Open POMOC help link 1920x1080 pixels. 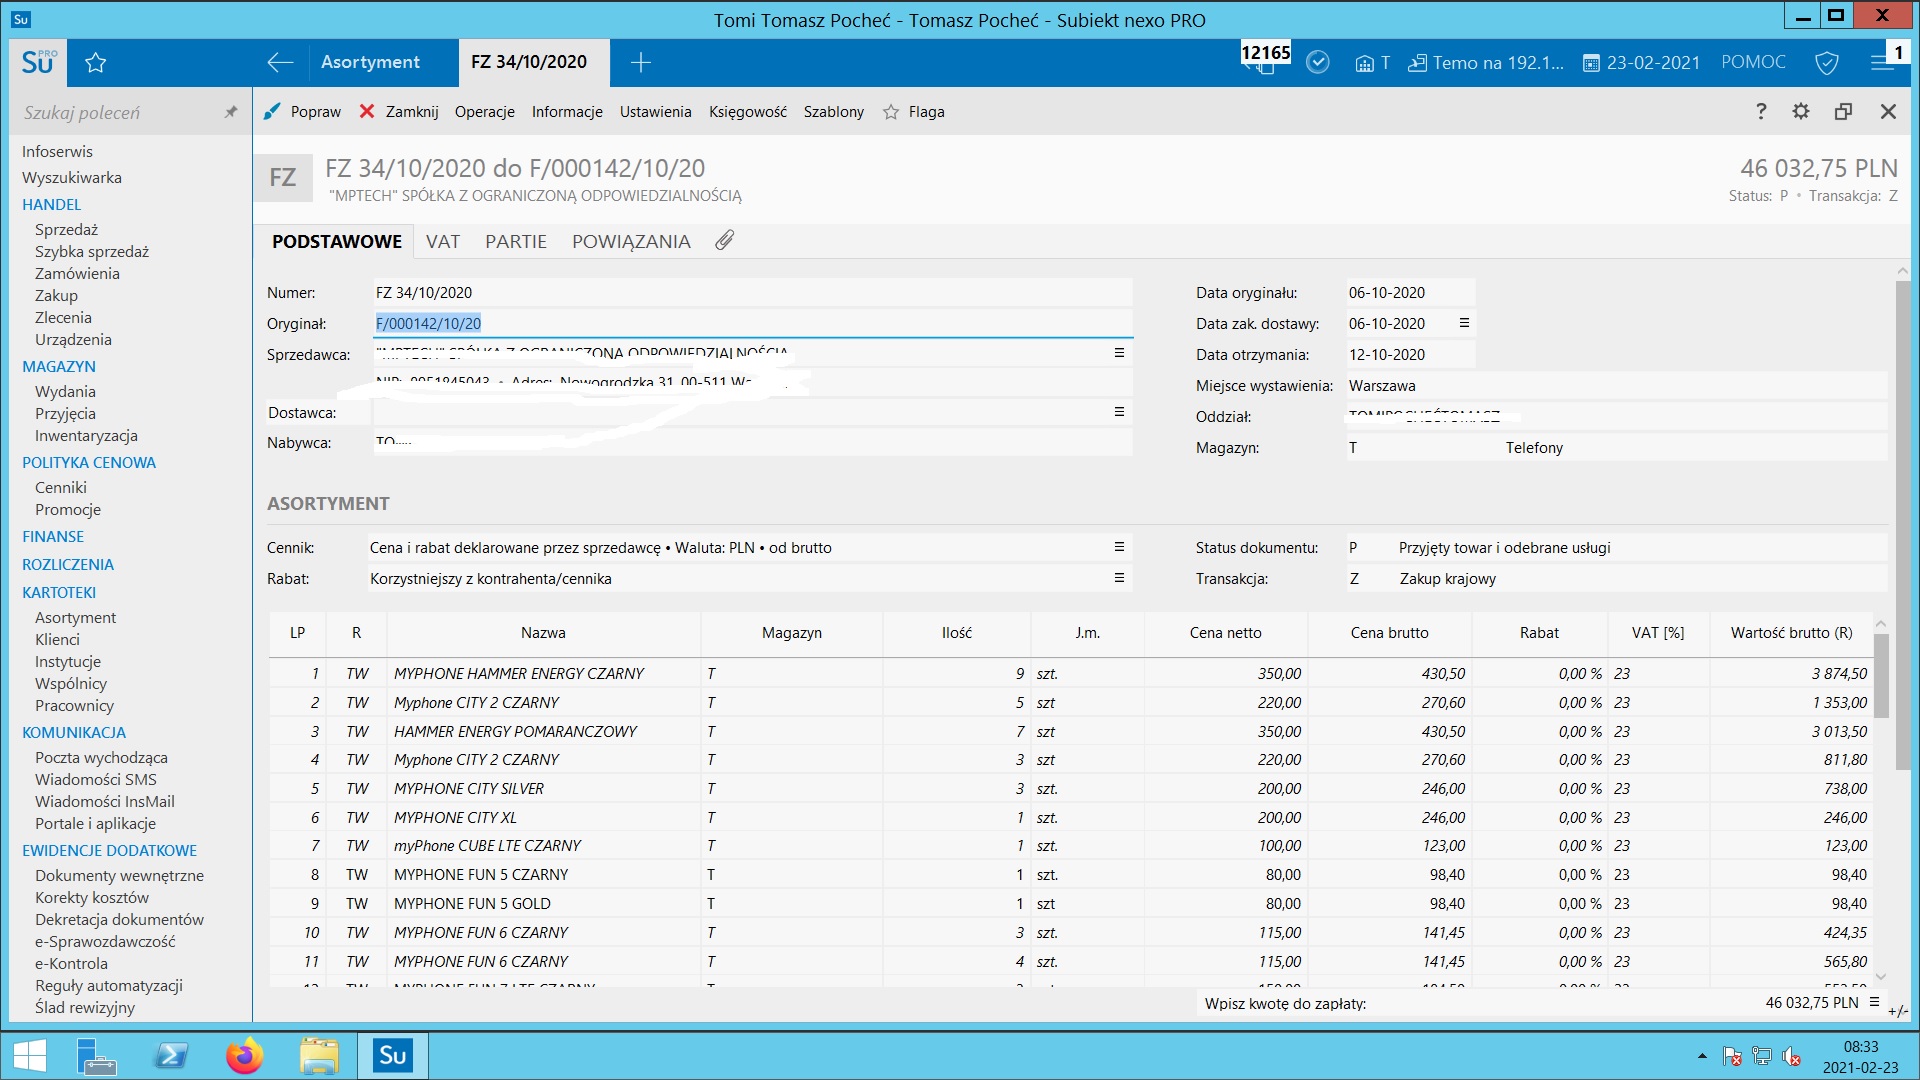pos(1753,62)
